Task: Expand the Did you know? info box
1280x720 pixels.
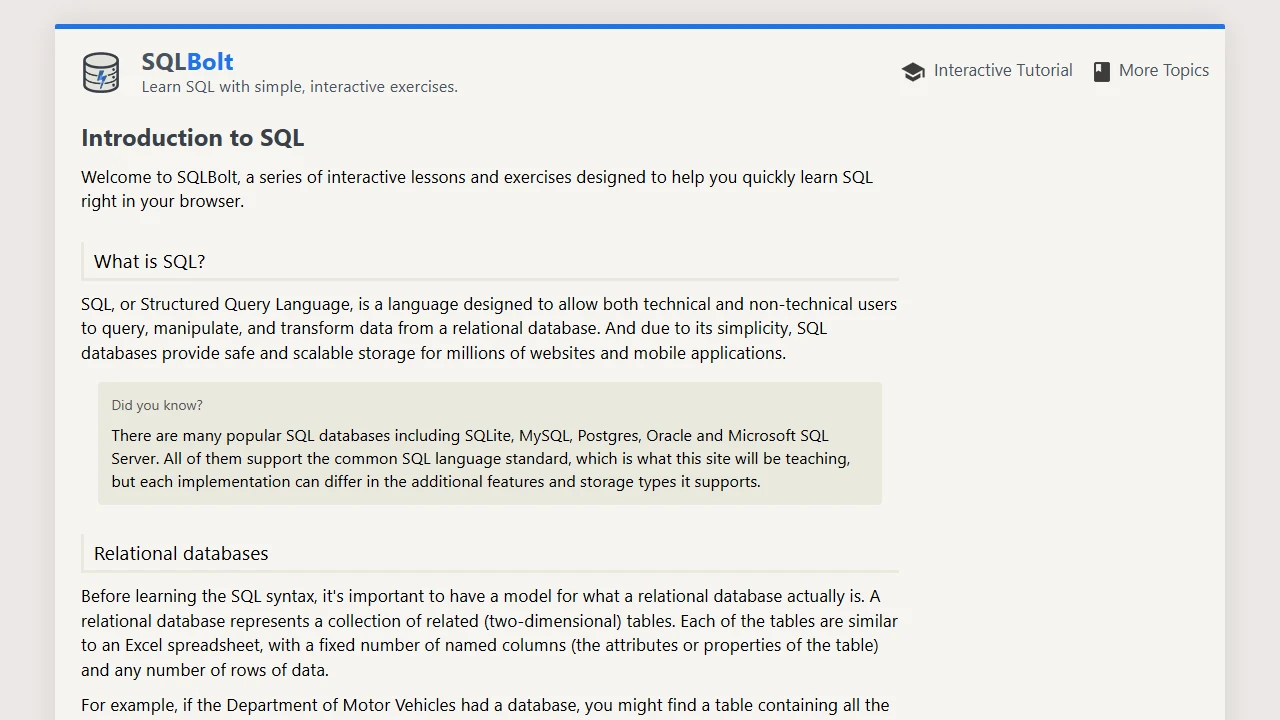Action: tap(157, 405)
